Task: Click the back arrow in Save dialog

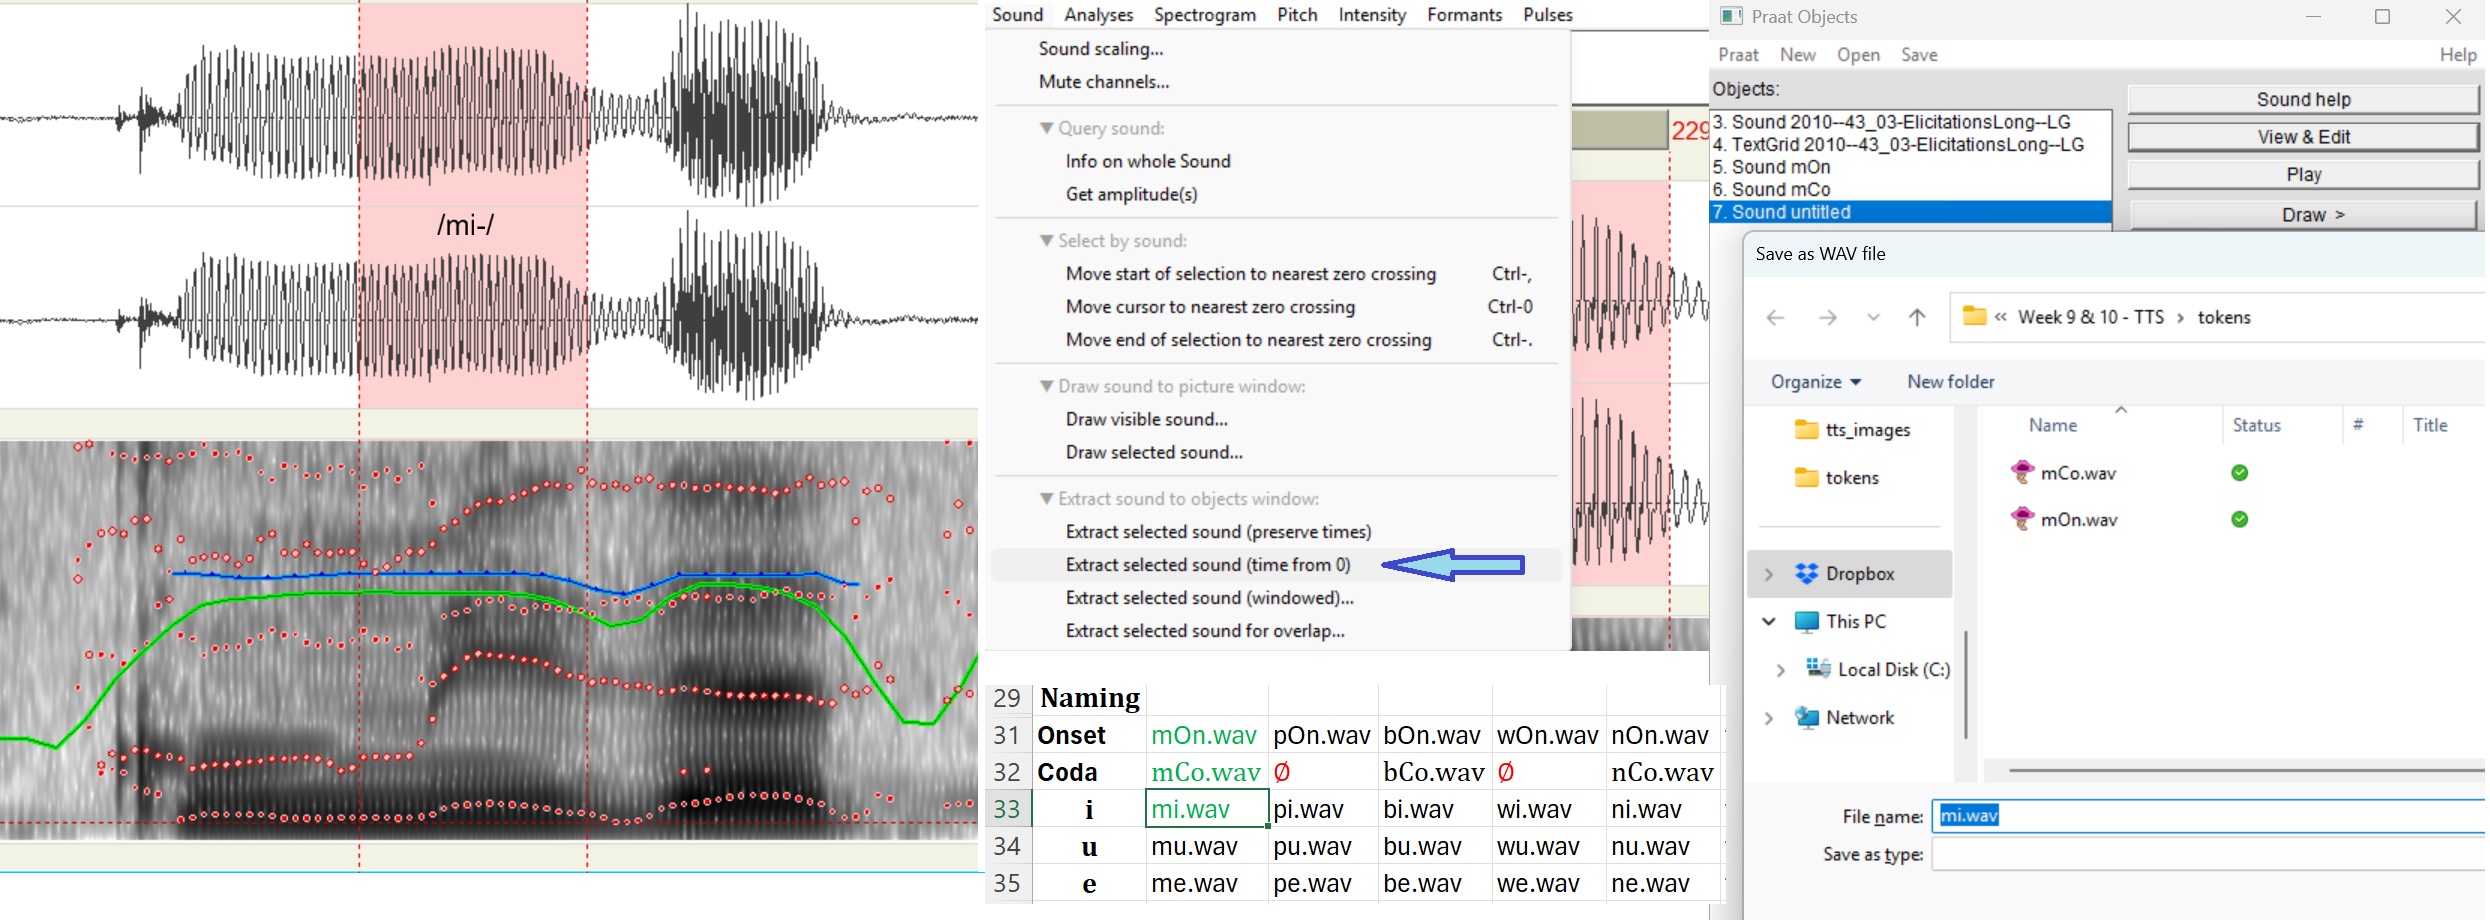Action: point(1775,318)
